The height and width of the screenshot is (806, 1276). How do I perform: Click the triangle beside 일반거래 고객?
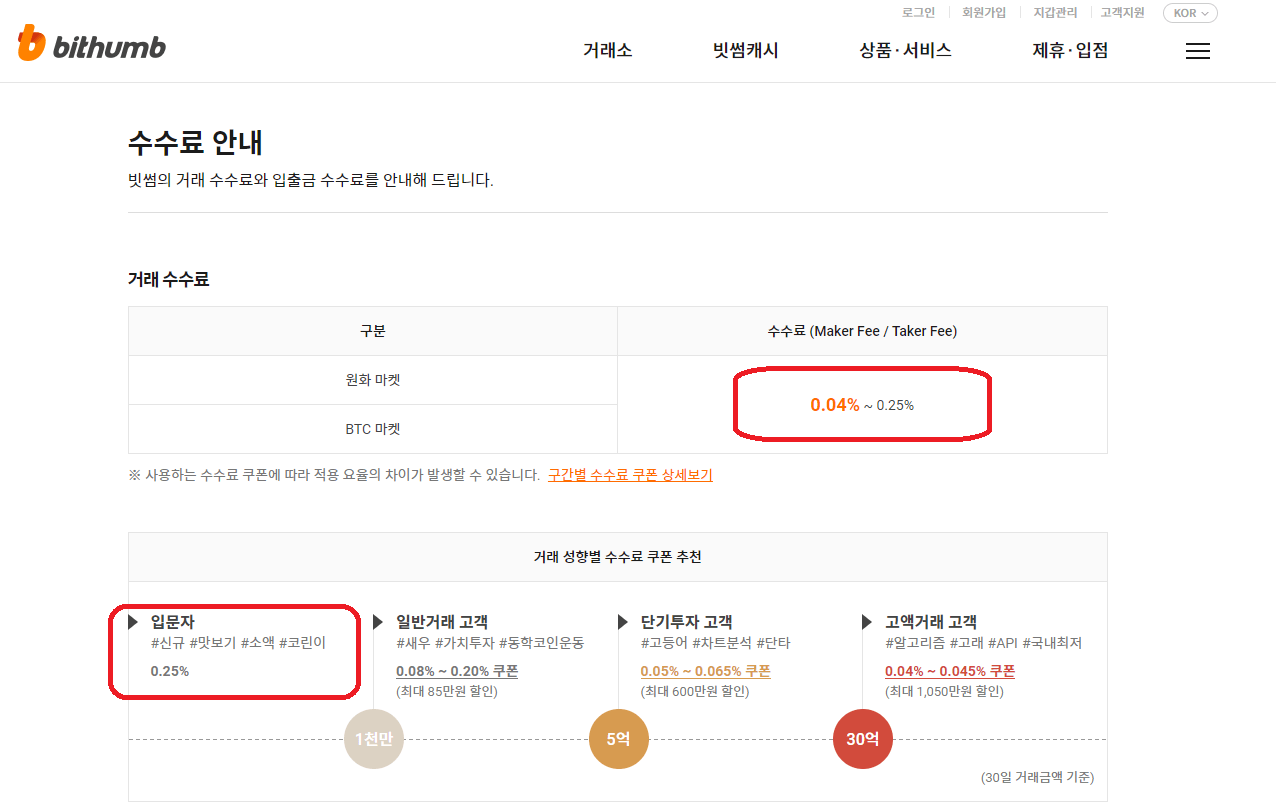point(378,623)
